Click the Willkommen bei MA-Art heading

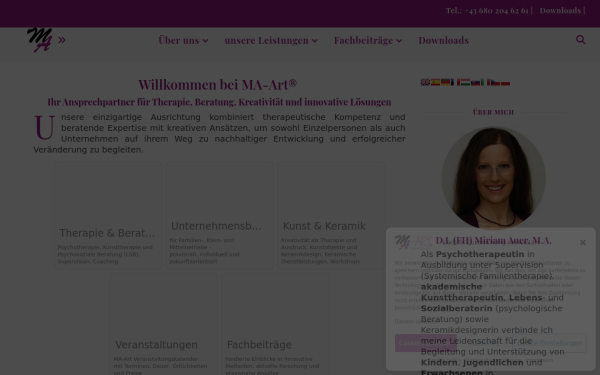click(x=217, y=84)
